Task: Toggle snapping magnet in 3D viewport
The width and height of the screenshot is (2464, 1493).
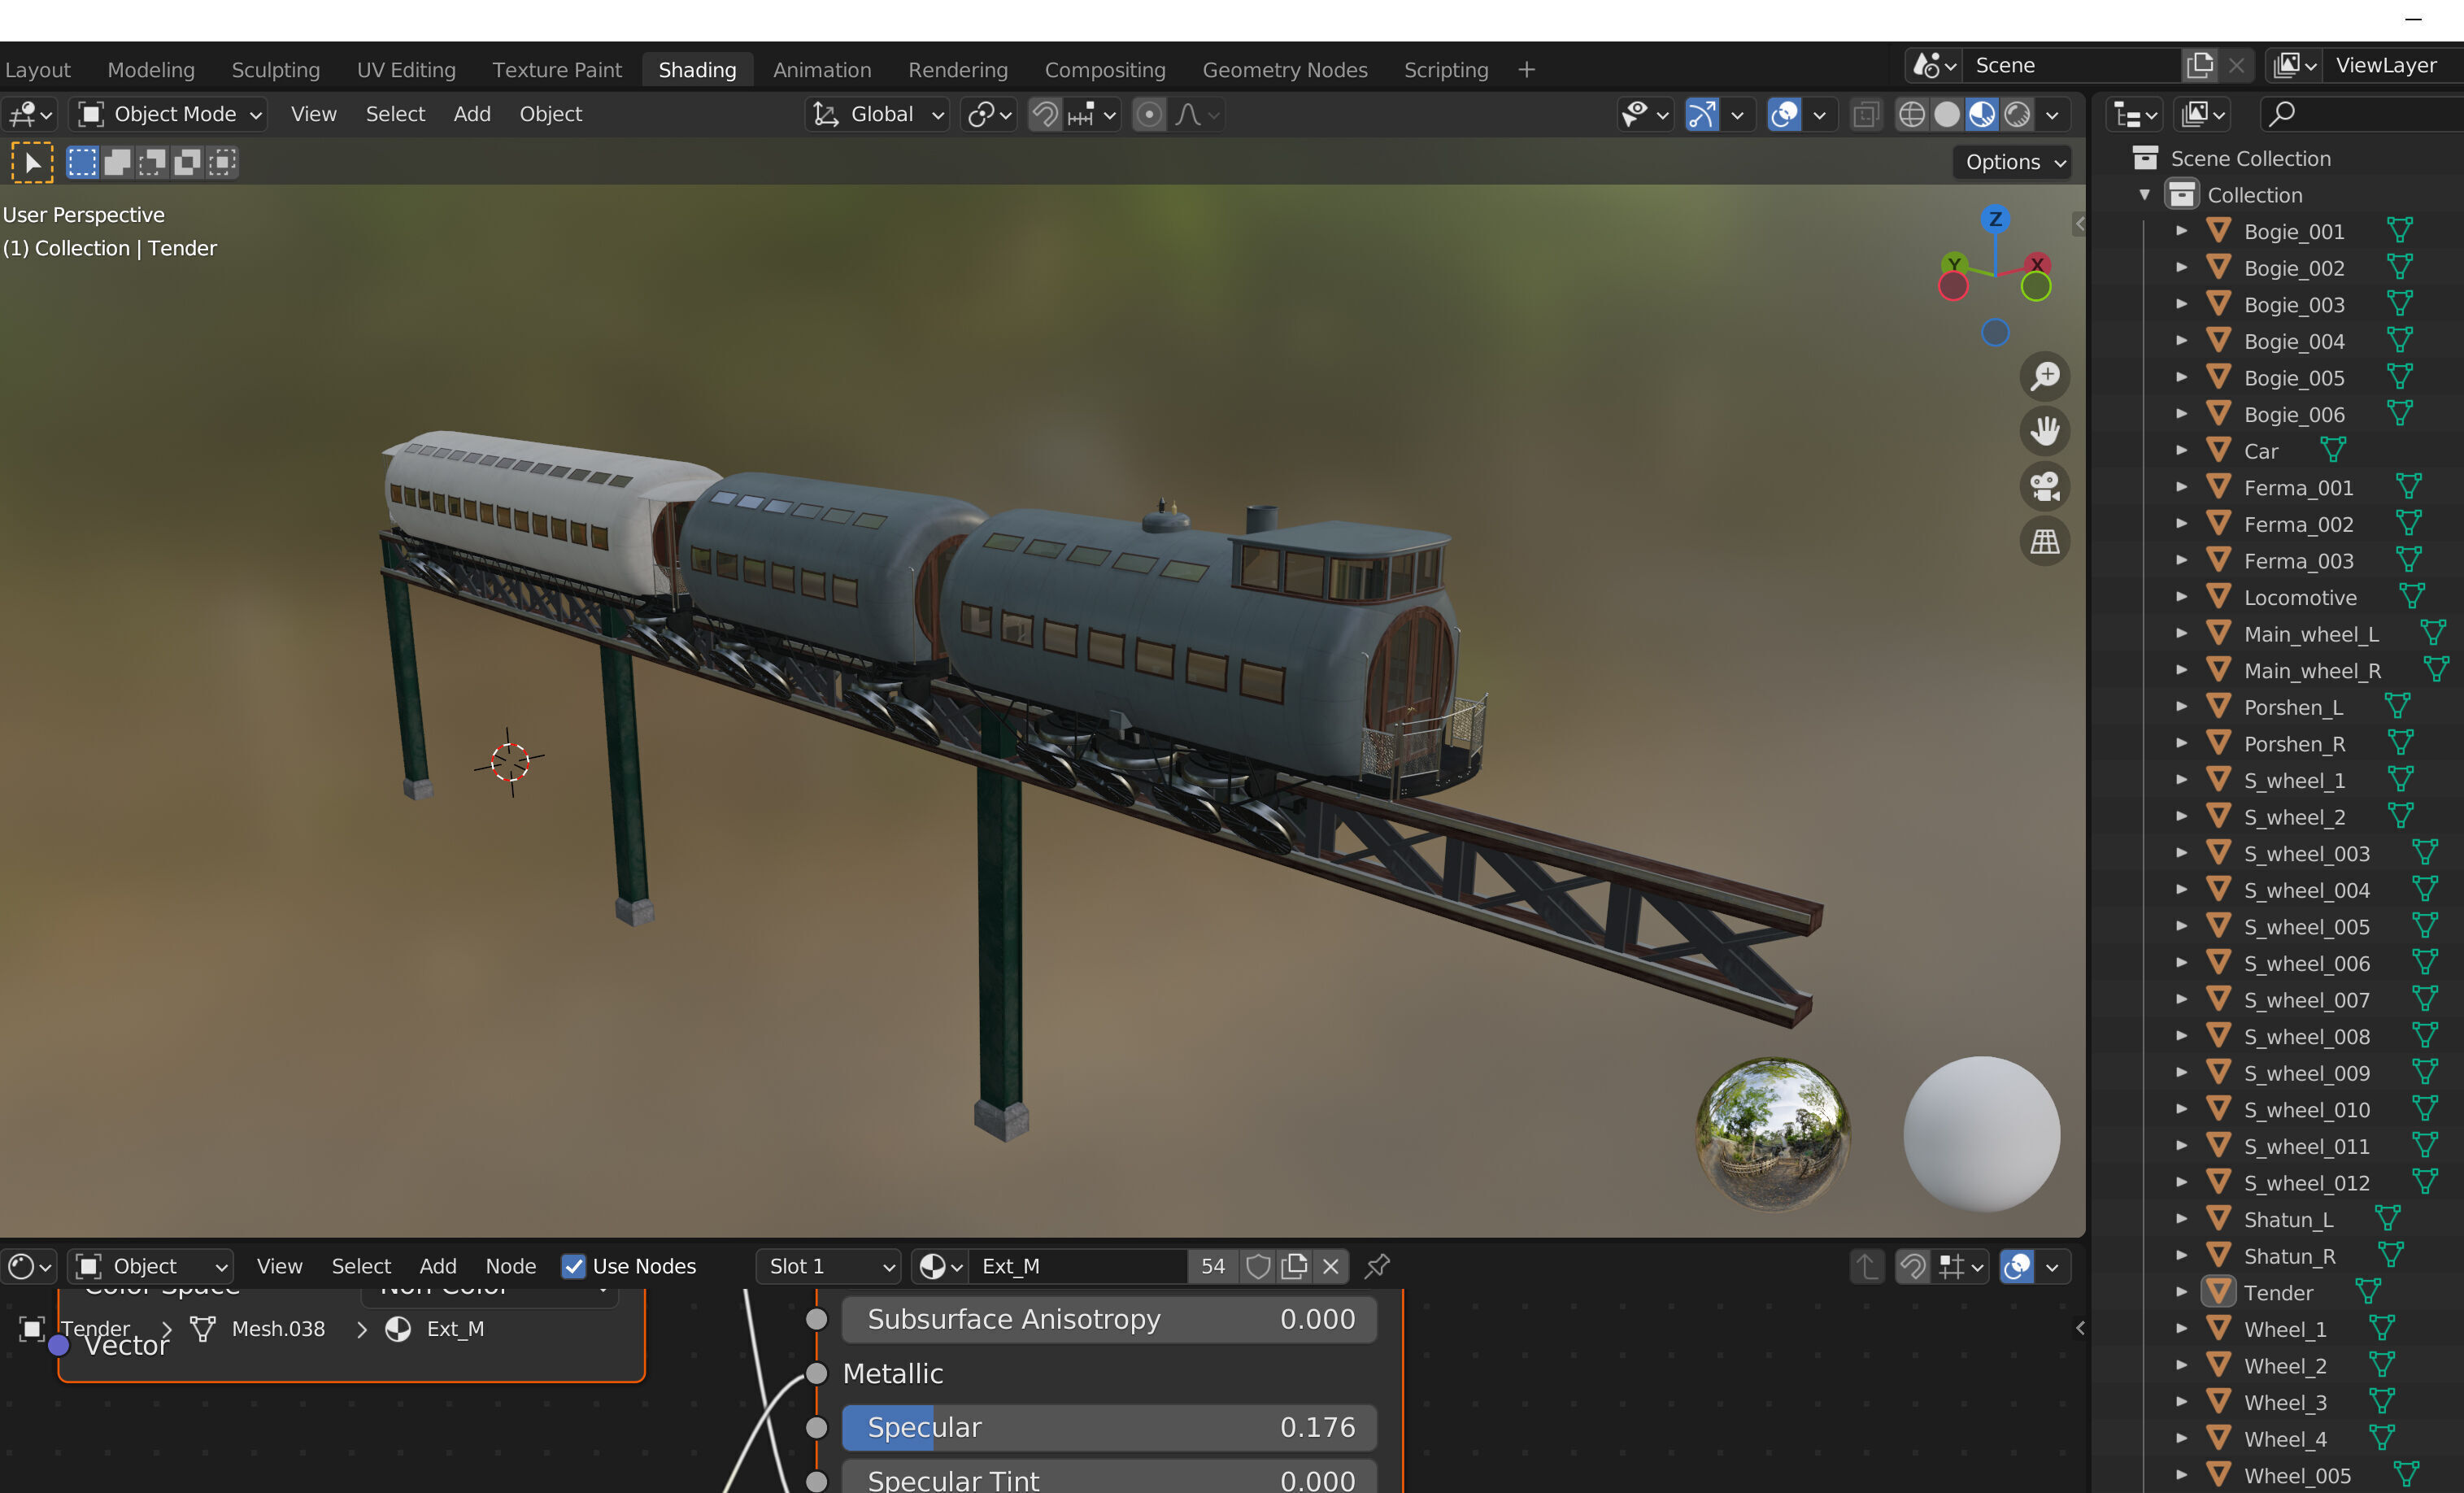Action: pos(1044,115)
